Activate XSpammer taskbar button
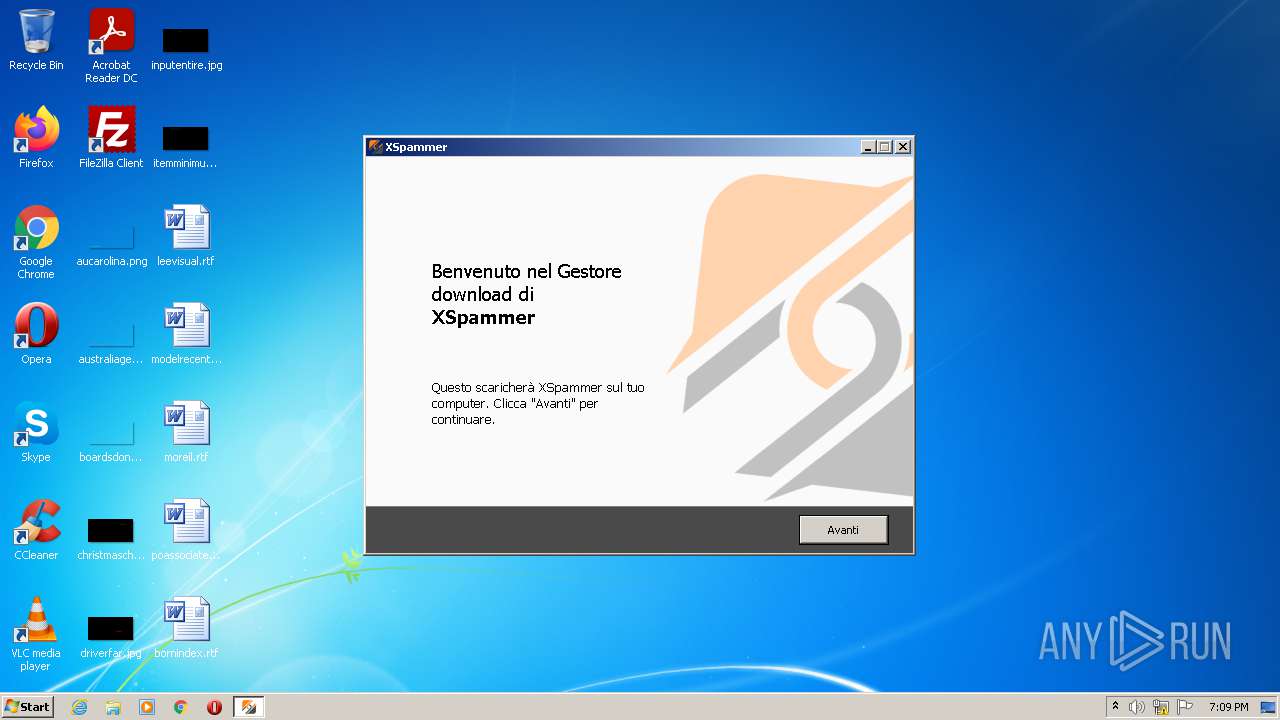 pyautogui.click(x=248, y=707)
